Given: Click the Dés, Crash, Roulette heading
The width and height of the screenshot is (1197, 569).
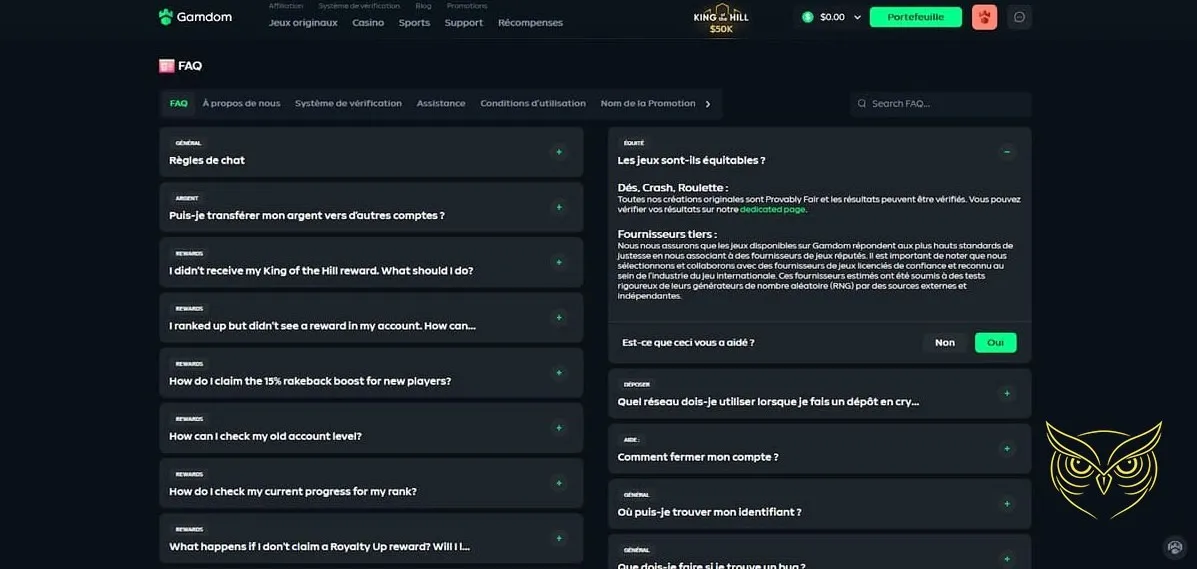Looking at the screenshot, I should pos(673,188).
